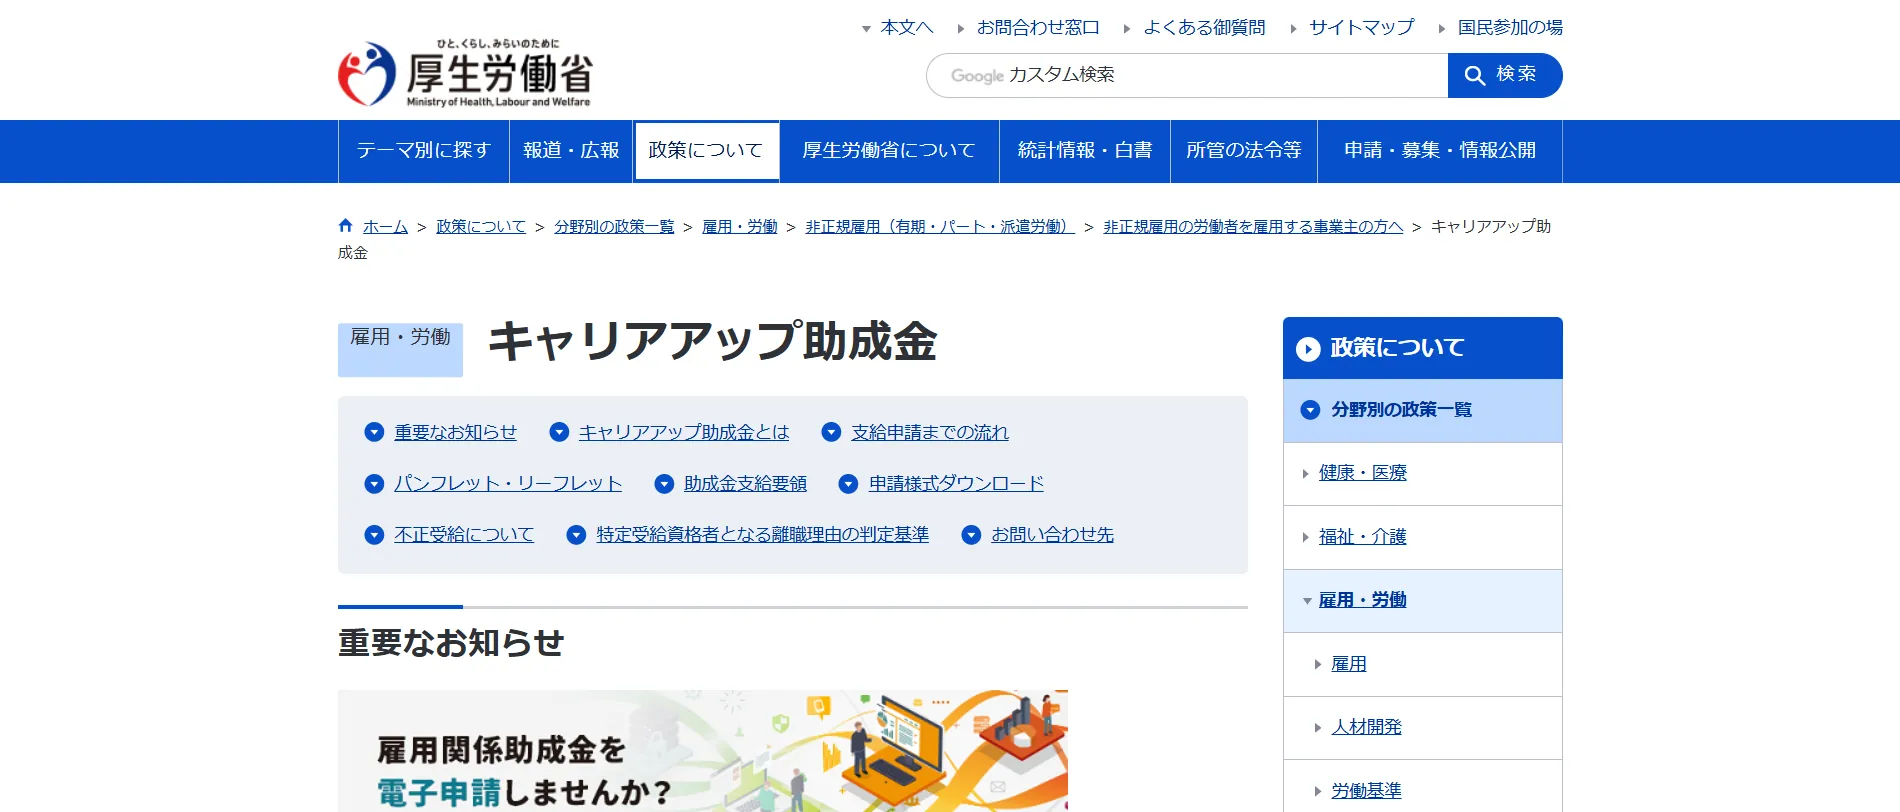Screen dimensions: 1900x812
Task: Jump to お問い合わせ先 anchor link
Action: 1052,535
